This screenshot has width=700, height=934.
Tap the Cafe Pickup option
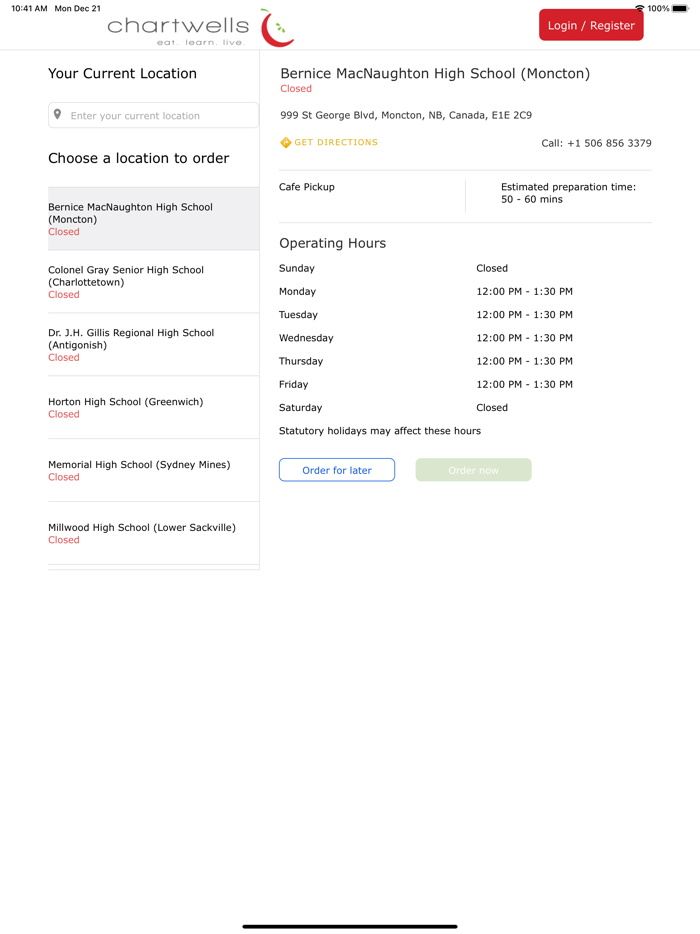tap(307, 187)
